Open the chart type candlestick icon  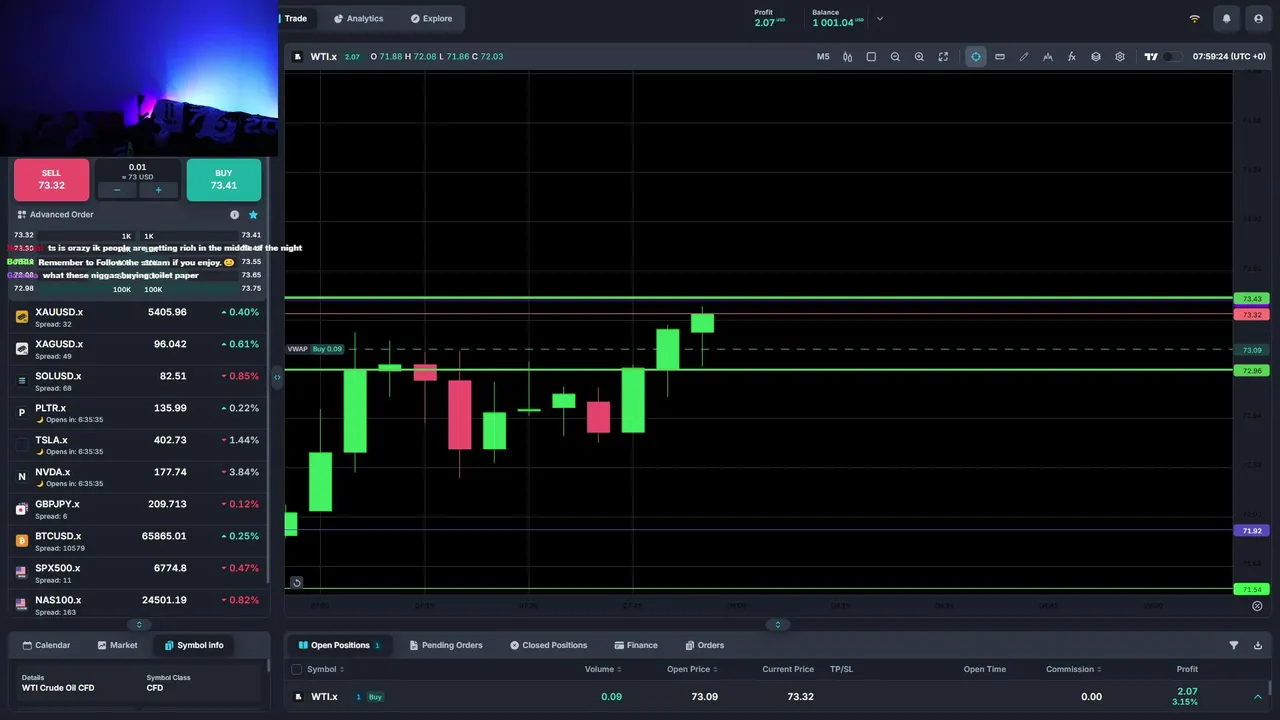(847, 57)
